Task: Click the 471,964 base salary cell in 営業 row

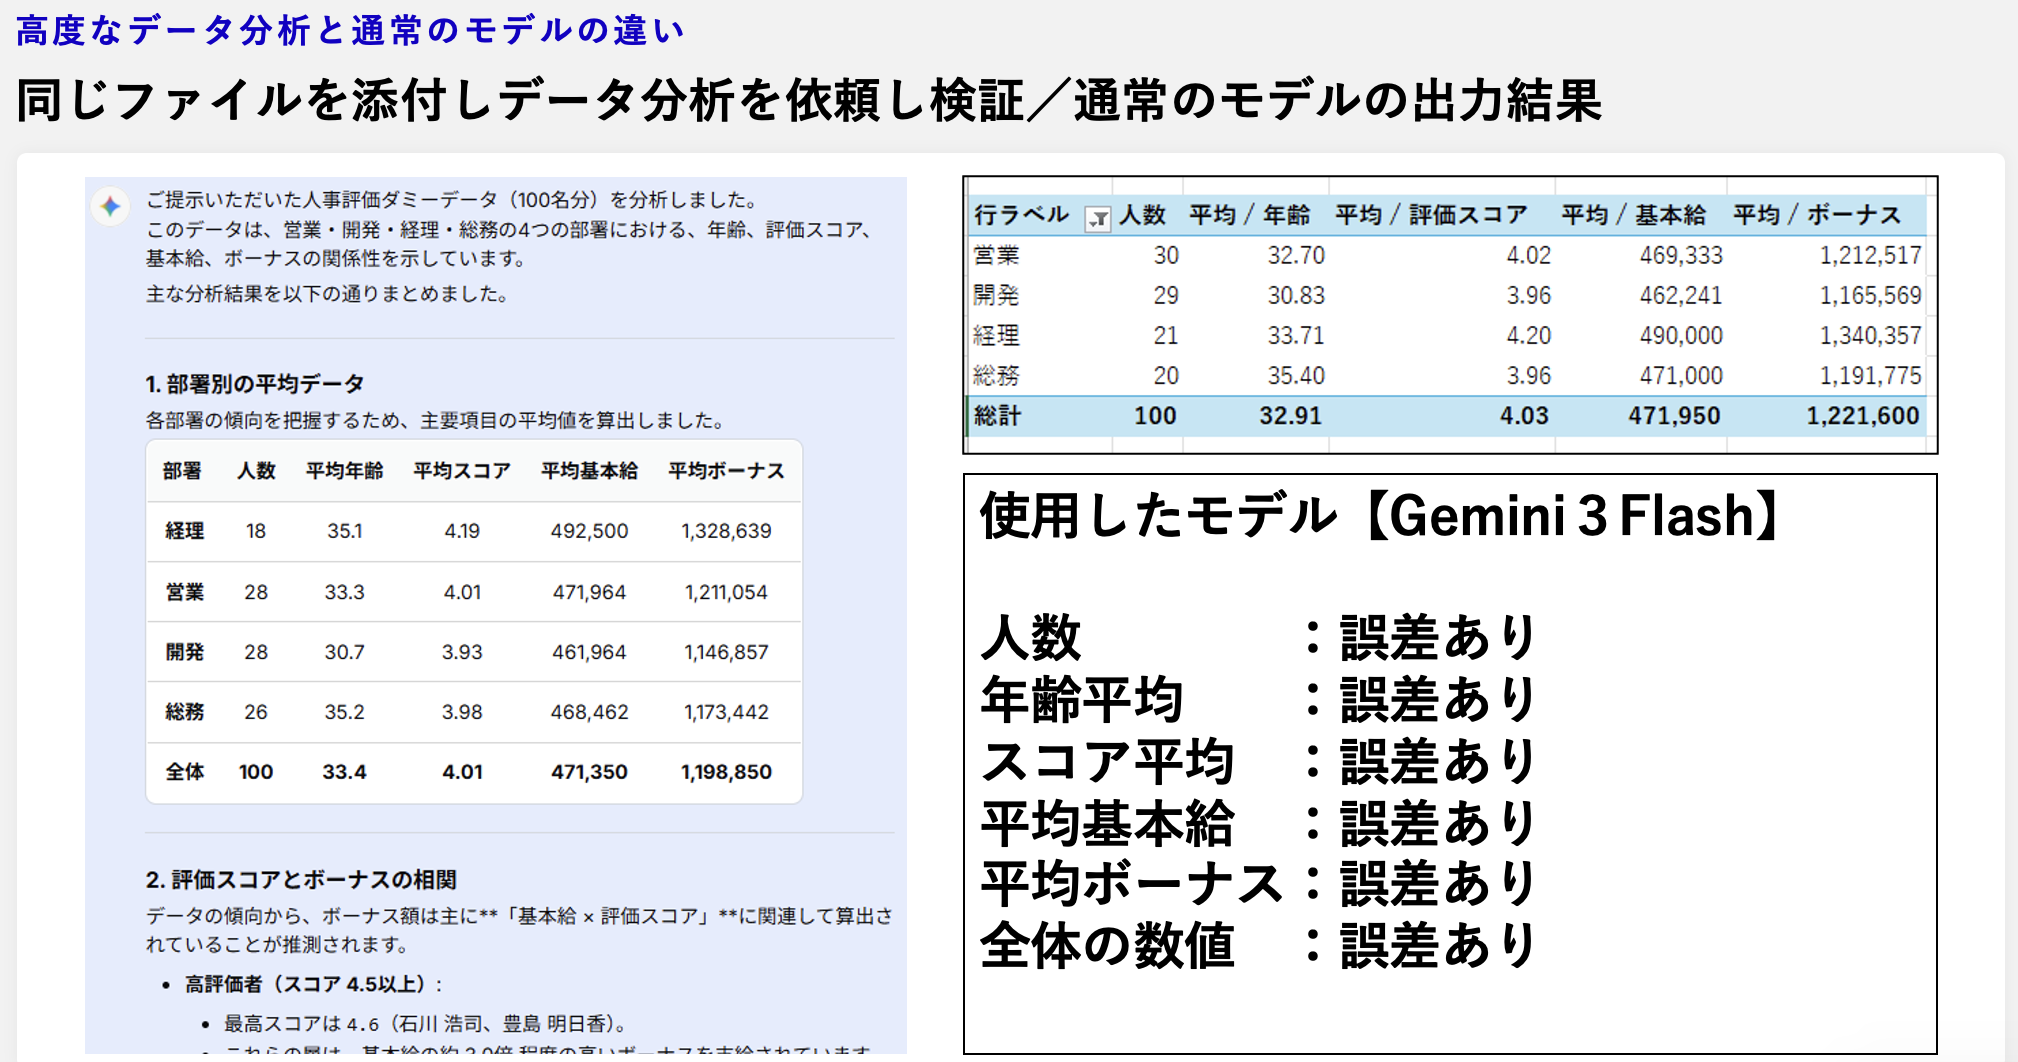Action: click(589, 592)
